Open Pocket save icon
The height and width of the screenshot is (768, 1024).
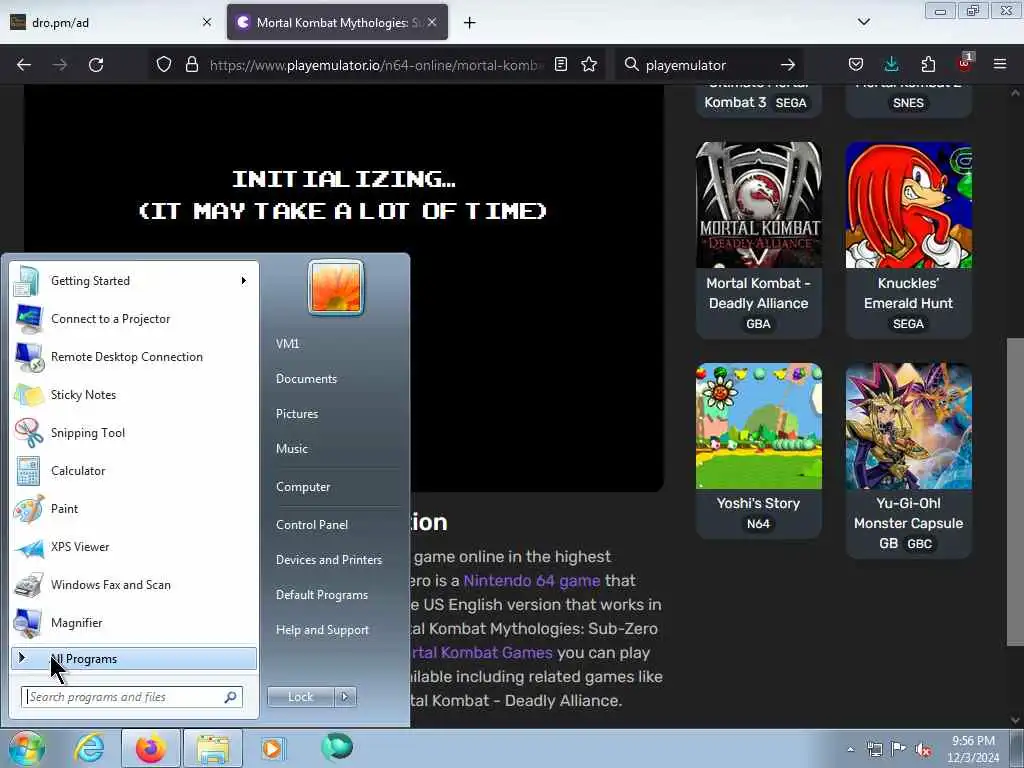(856, 64)
